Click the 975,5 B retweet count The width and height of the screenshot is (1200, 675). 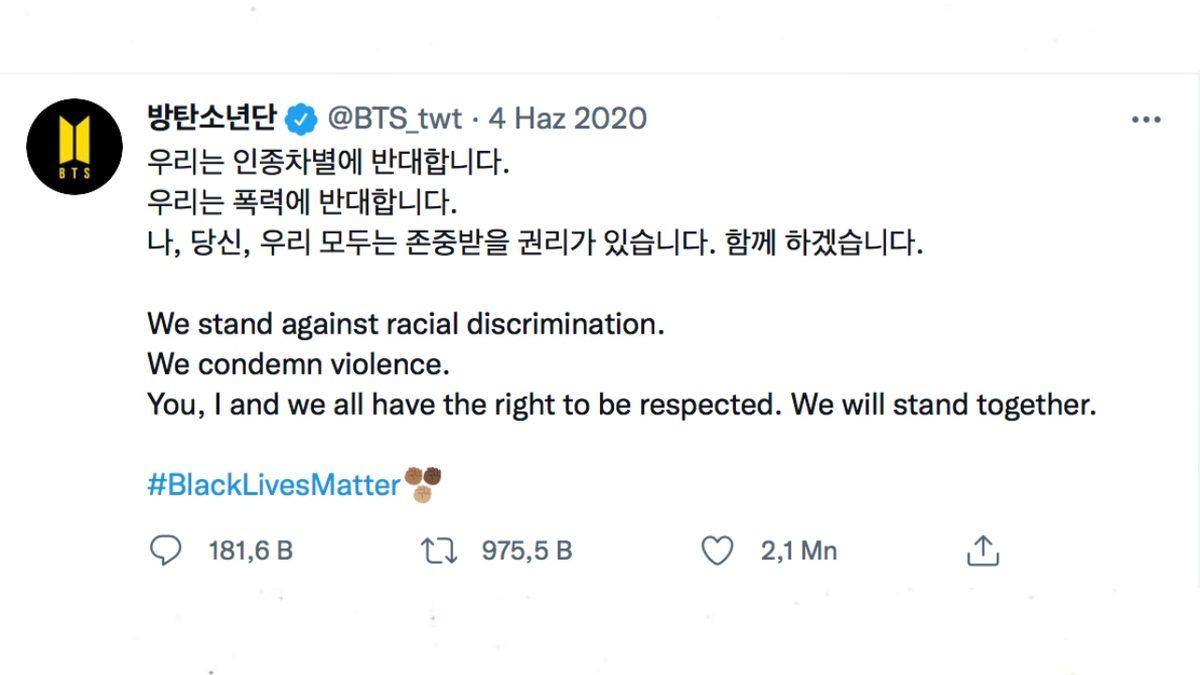pyautogui.click(x=525, y=549)
